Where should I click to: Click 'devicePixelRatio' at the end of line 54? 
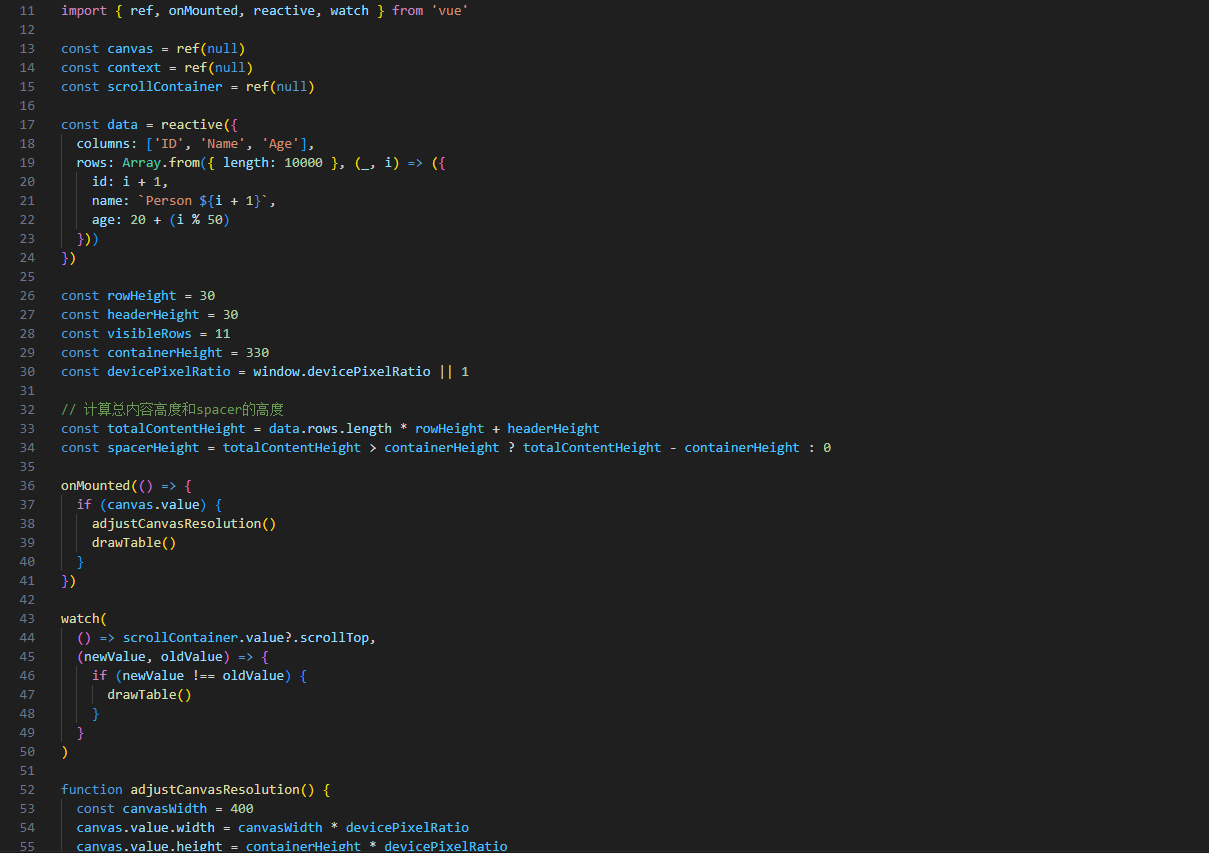point(407,827)
